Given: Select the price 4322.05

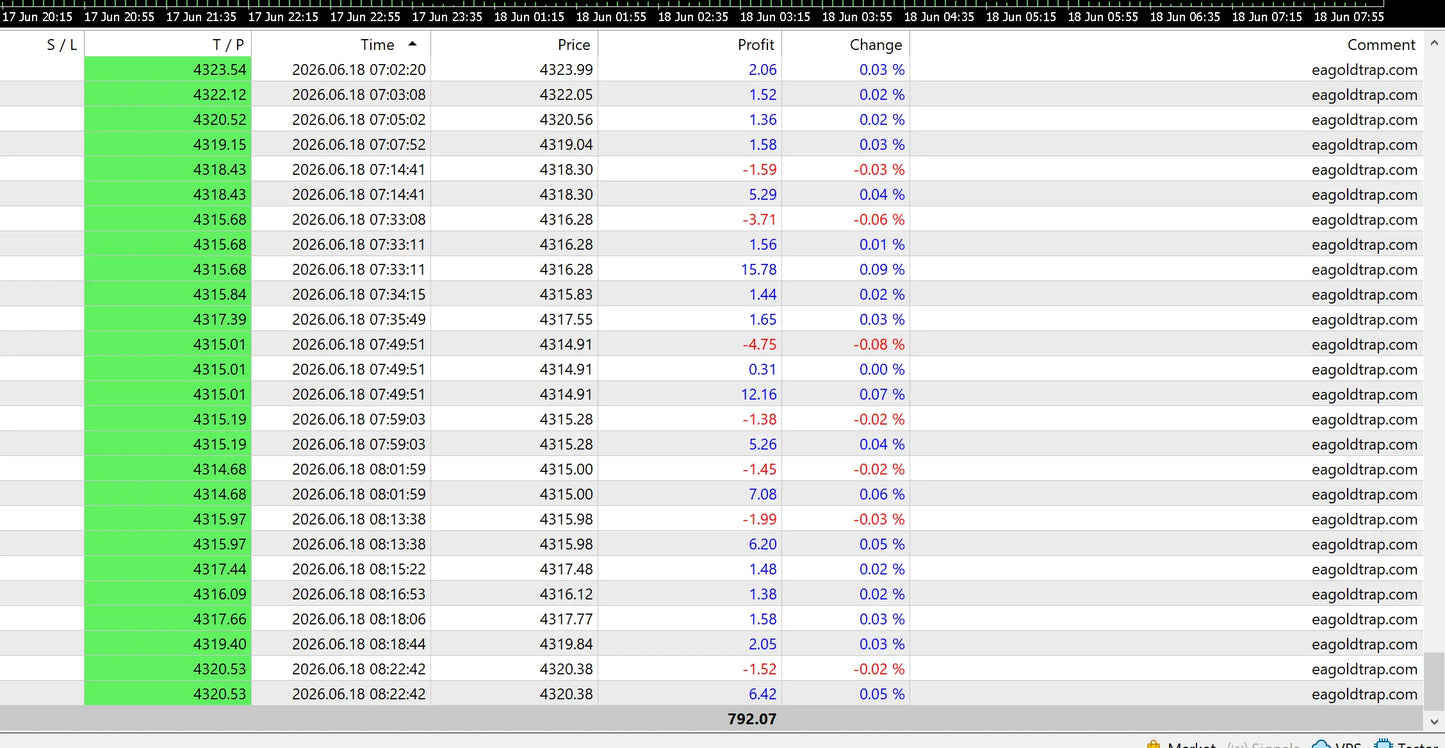Looking at the screenshot, I should 566,94.
